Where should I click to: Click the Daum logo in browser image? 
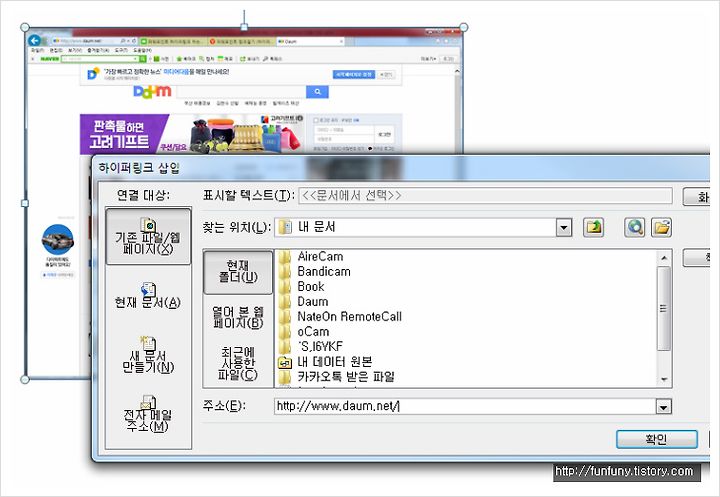[152, 91]
